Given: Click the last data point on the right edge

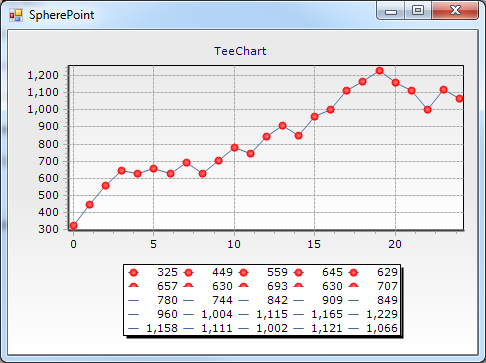Looking at the screenshot, I should 459,99.
